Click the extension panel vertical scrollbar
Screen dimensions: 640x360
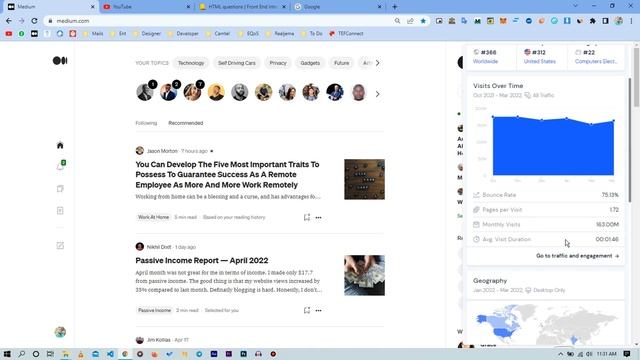point(630,141)
